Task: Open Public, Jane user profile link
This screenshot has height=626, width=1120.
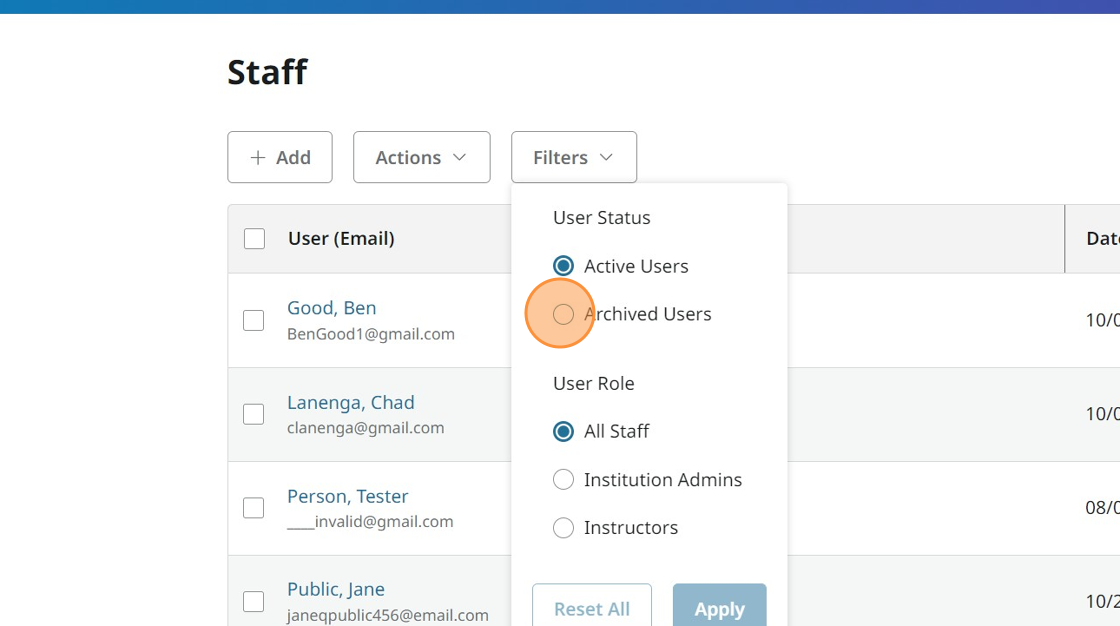Action: pyautogui.click(x=335, y=589)
